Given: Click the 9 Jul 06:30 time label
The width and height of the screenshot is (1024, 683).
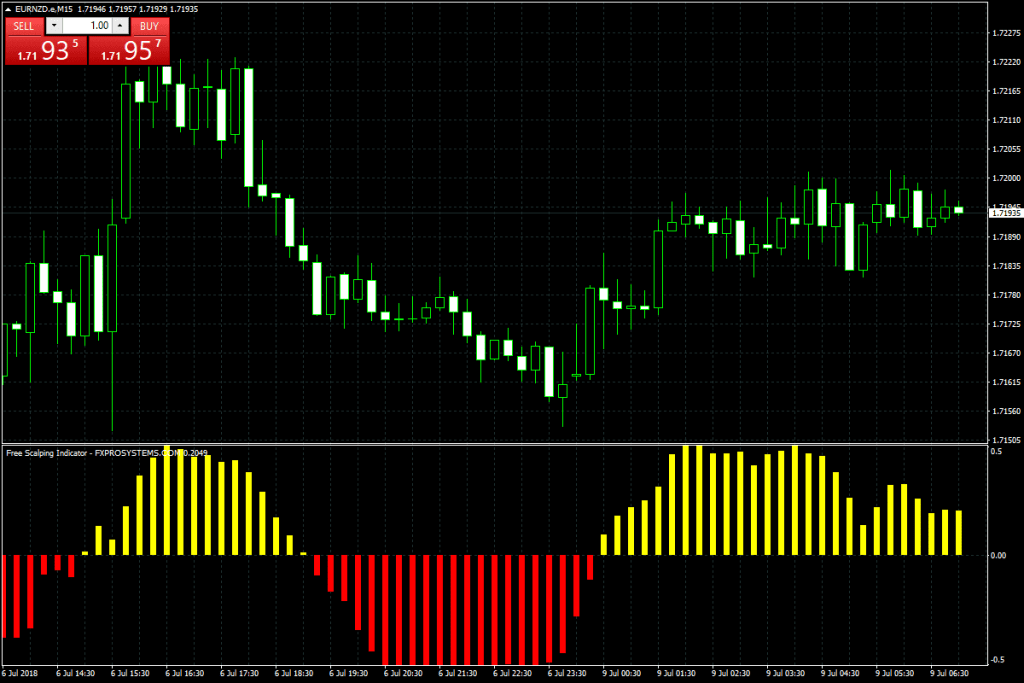Looking at the screenshot, I should coord(949,675).
